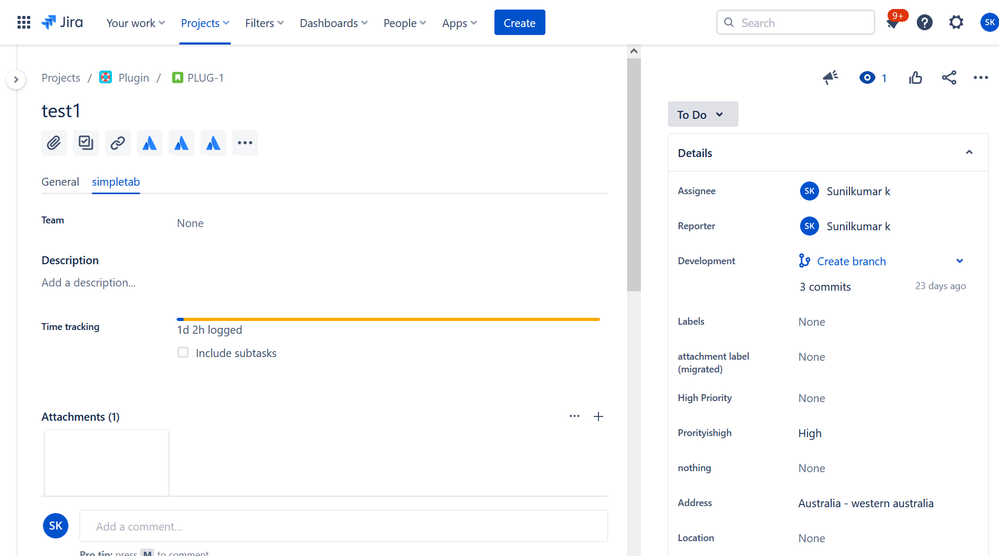
Task: Open the help question mark icon
Action: pyautogui.click(x=924, y=23)
